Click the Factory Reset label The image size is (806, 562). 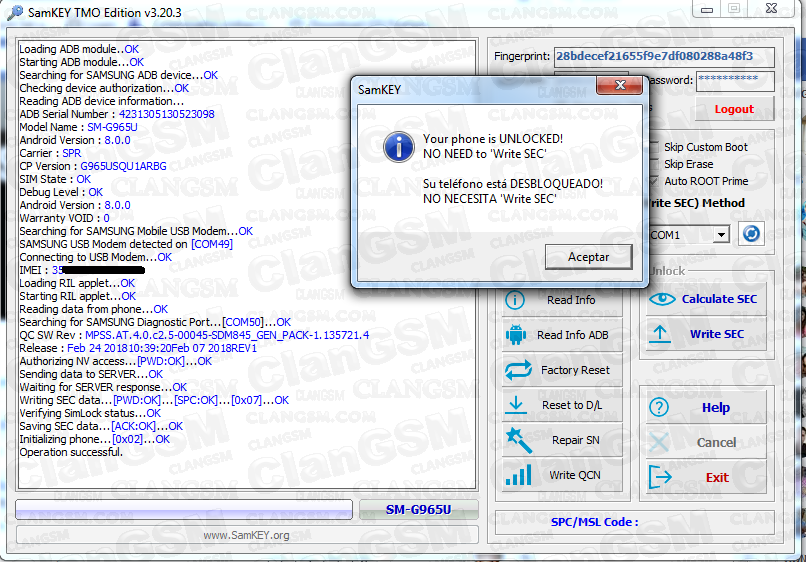[575, 370]
